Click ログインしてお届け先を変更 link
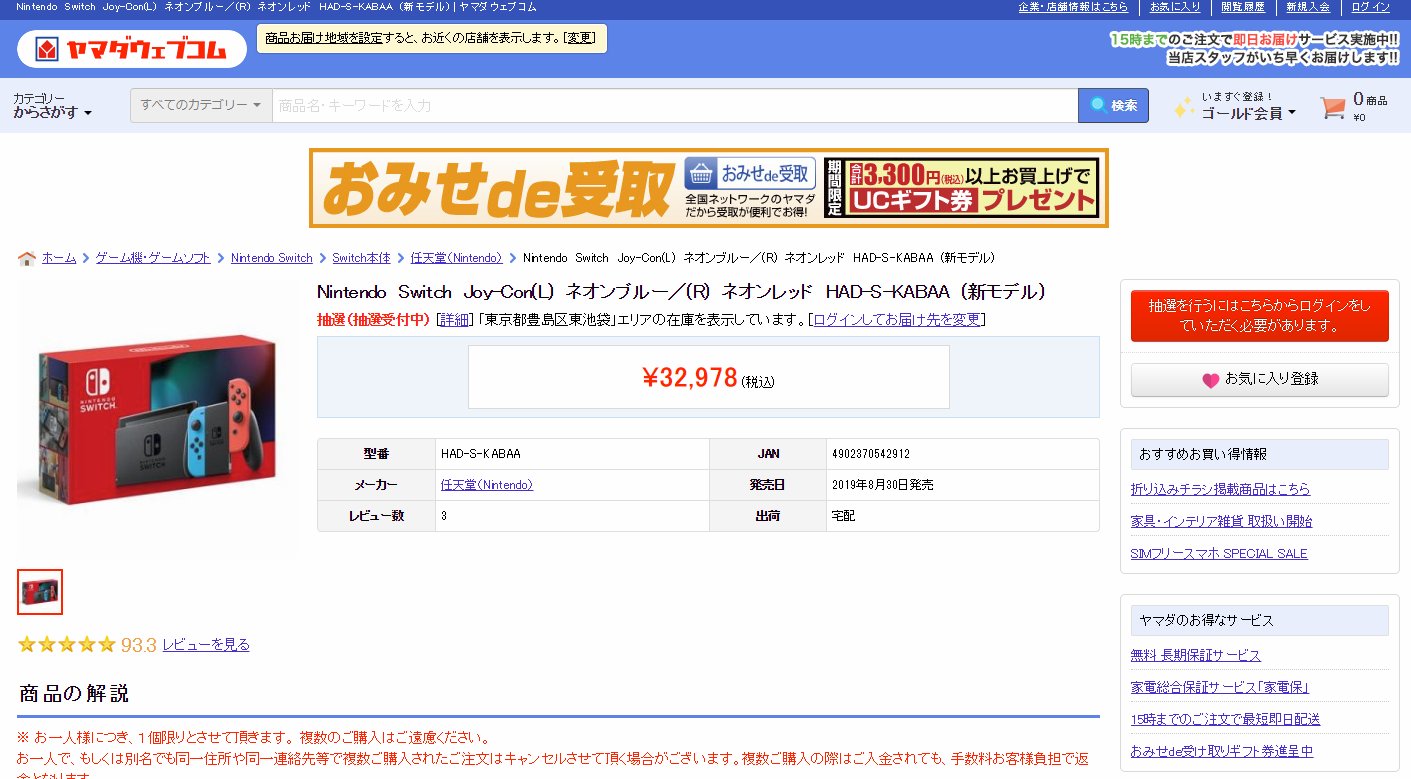This screenshot has height=779, width=1411. 897,320
